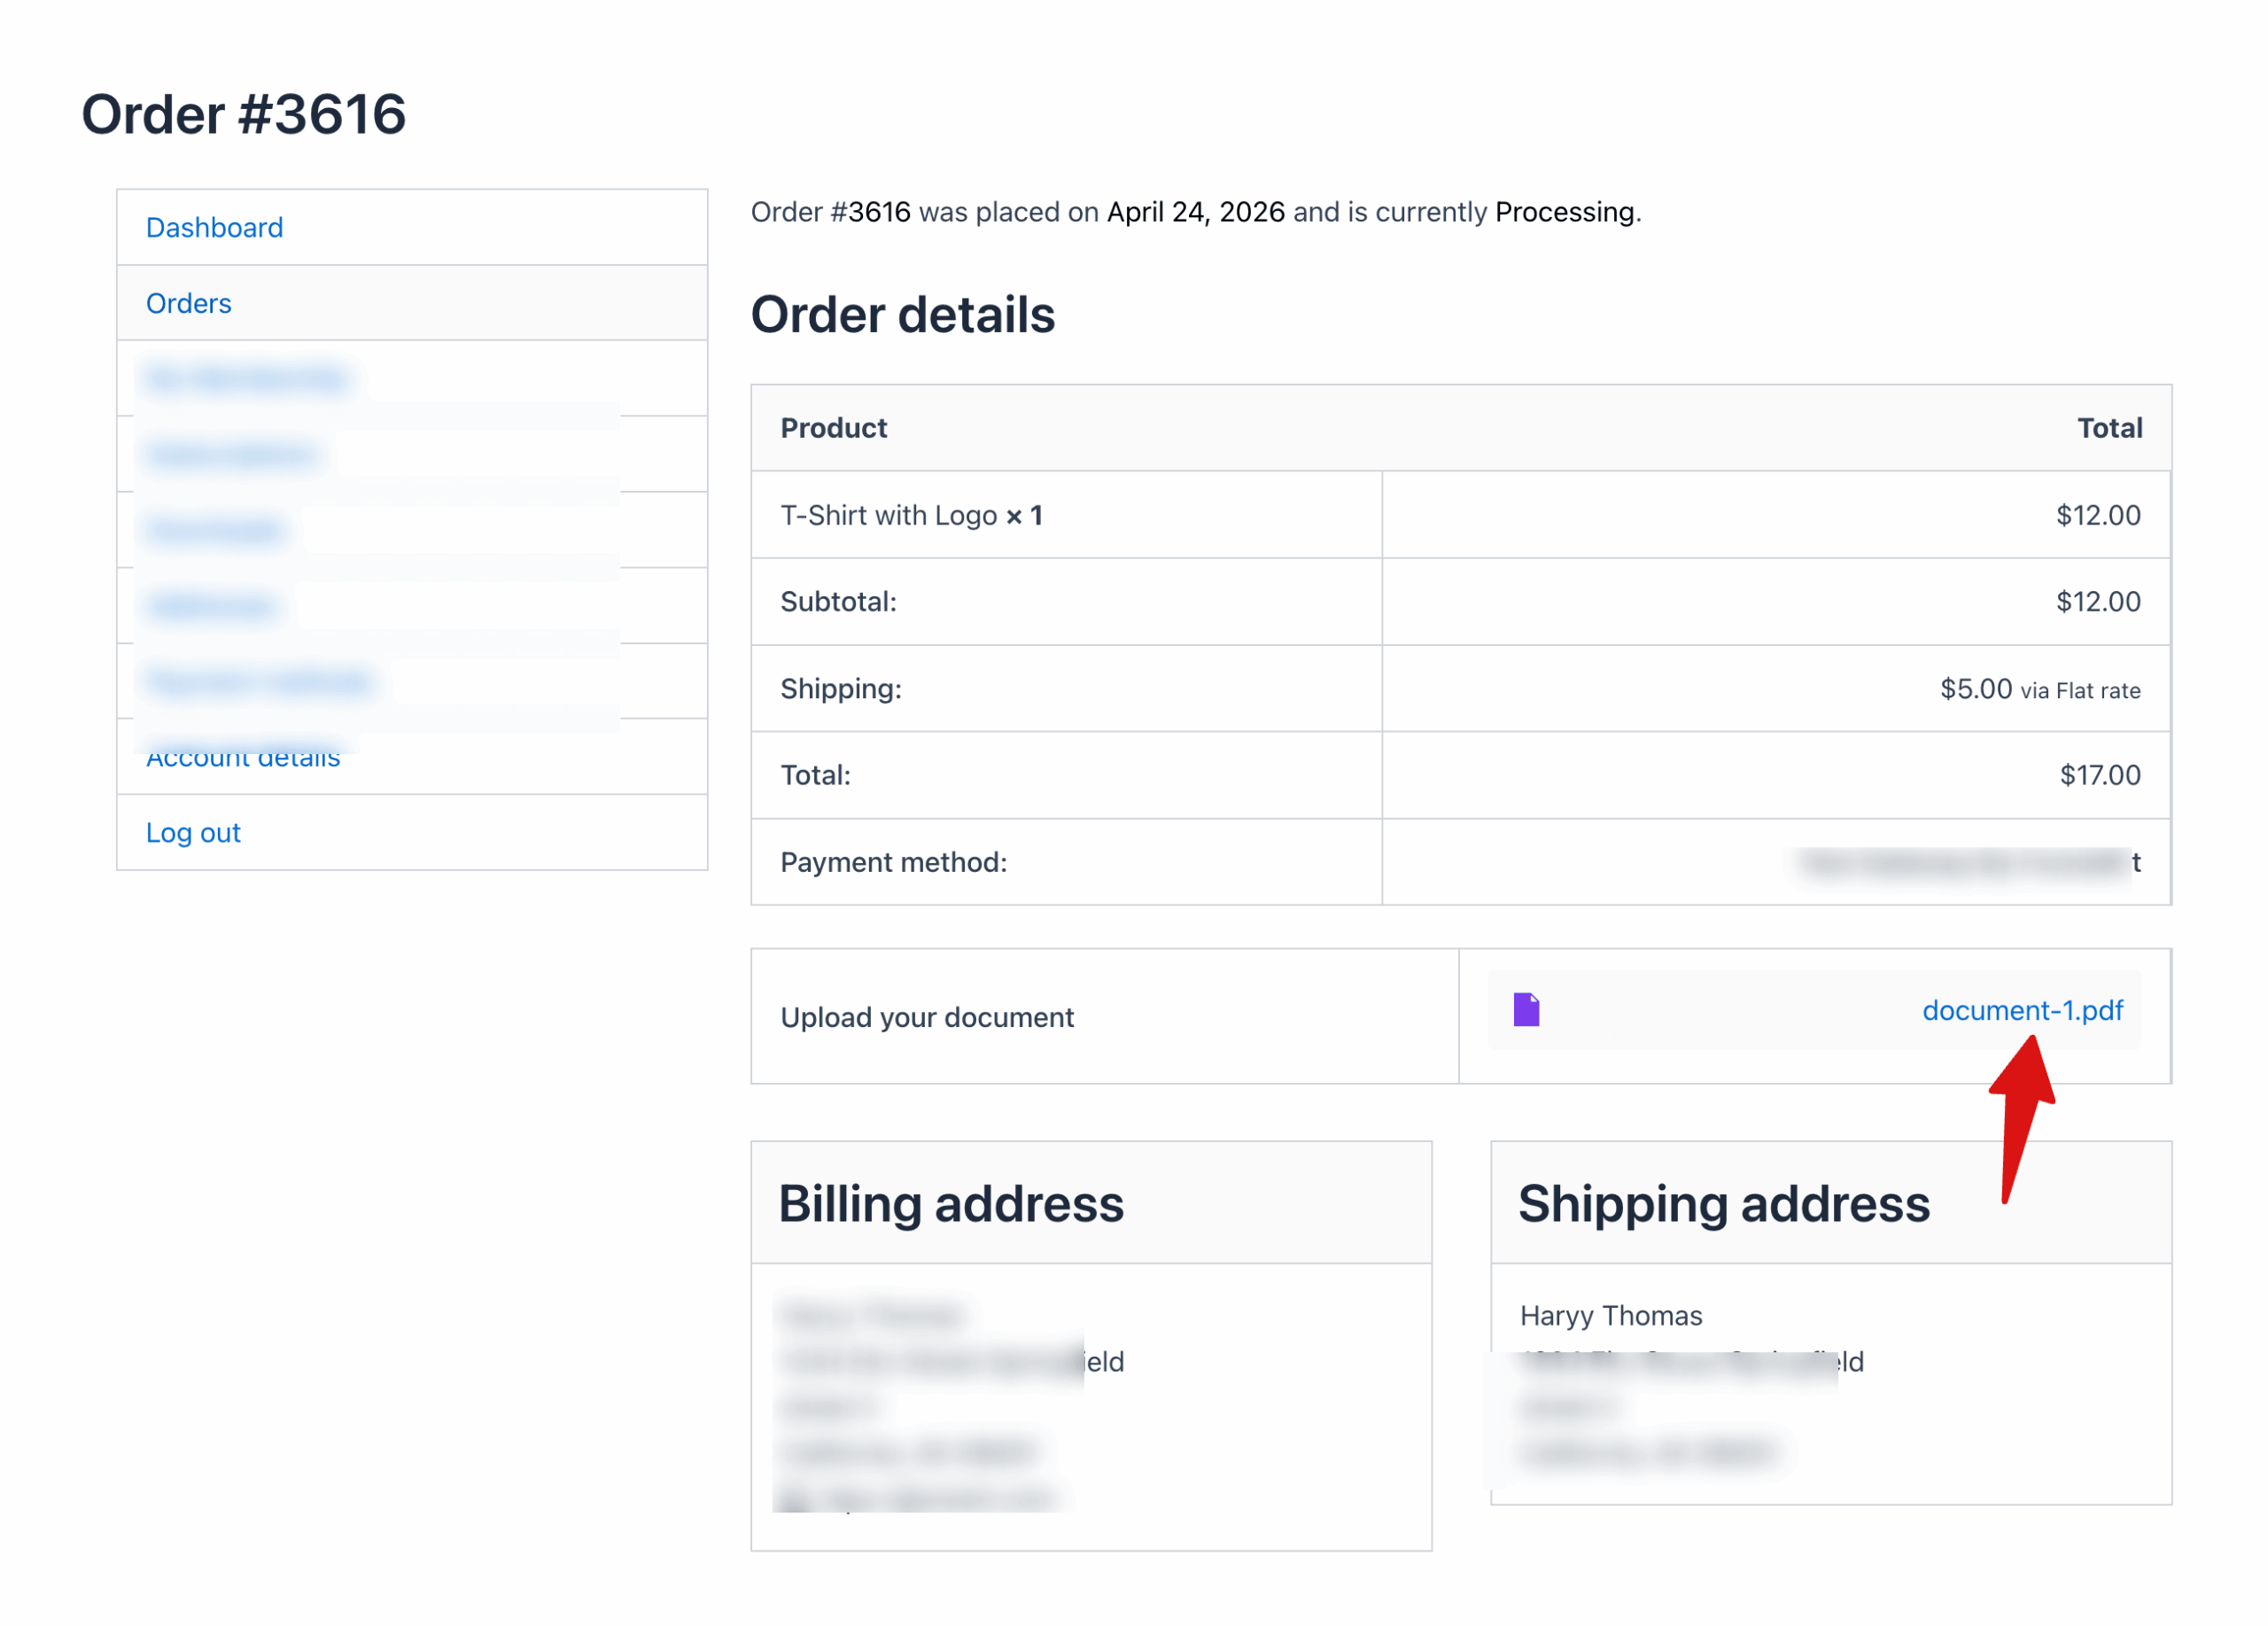Go to Dashboard in account menu
The image size is (2268, 1626).
[x=214, y=228]
